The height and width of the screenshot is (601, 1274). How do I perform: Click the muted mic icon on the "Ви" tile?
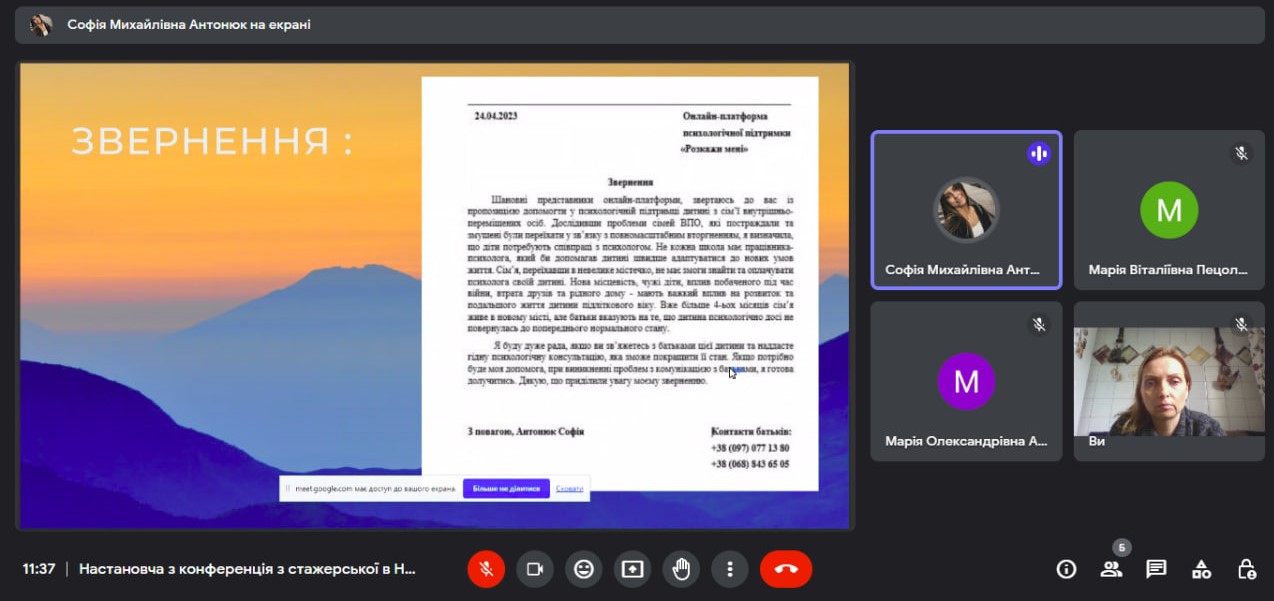(x=1241, y=324)
